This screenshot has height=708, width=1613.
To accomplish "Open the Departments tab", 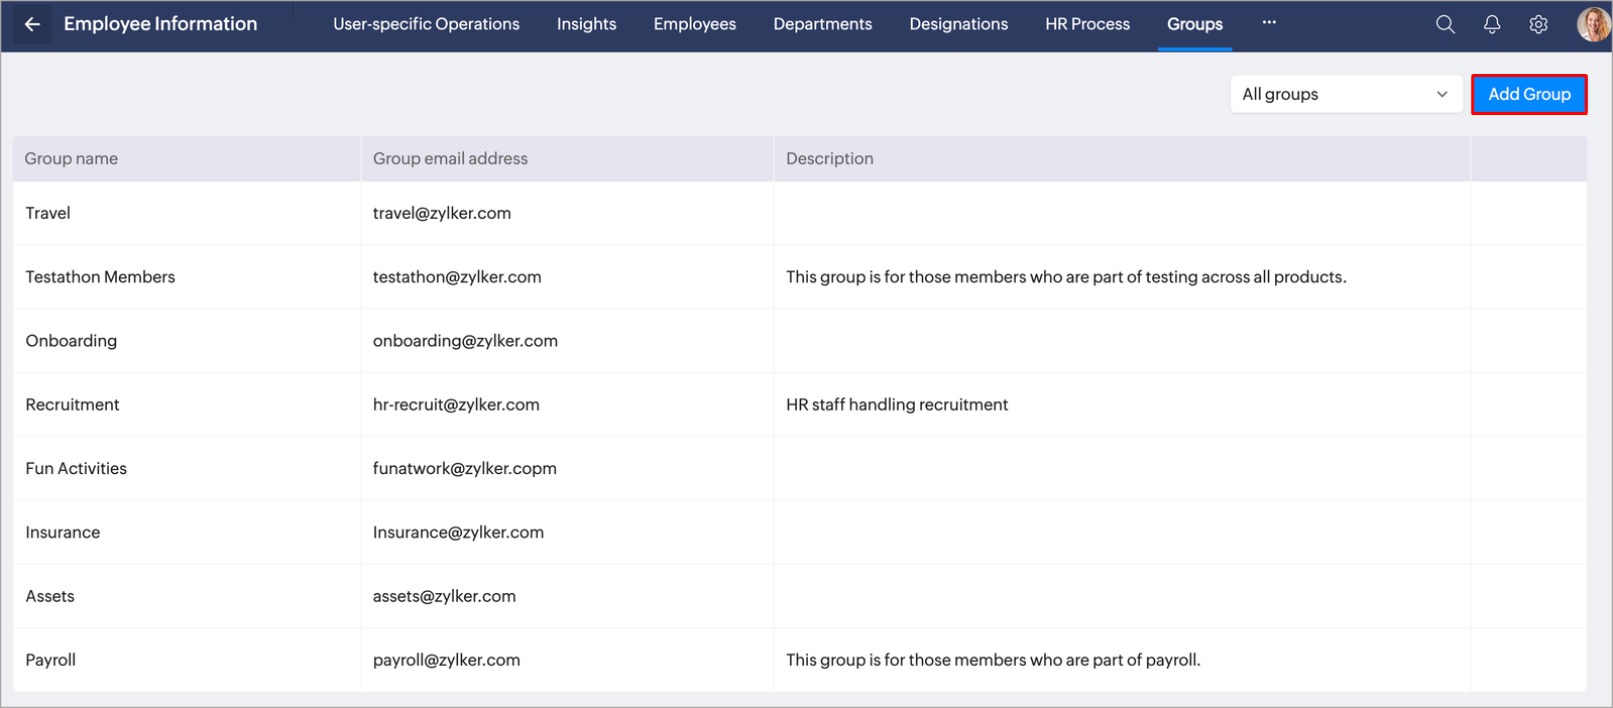I will (x=822, y=24).
